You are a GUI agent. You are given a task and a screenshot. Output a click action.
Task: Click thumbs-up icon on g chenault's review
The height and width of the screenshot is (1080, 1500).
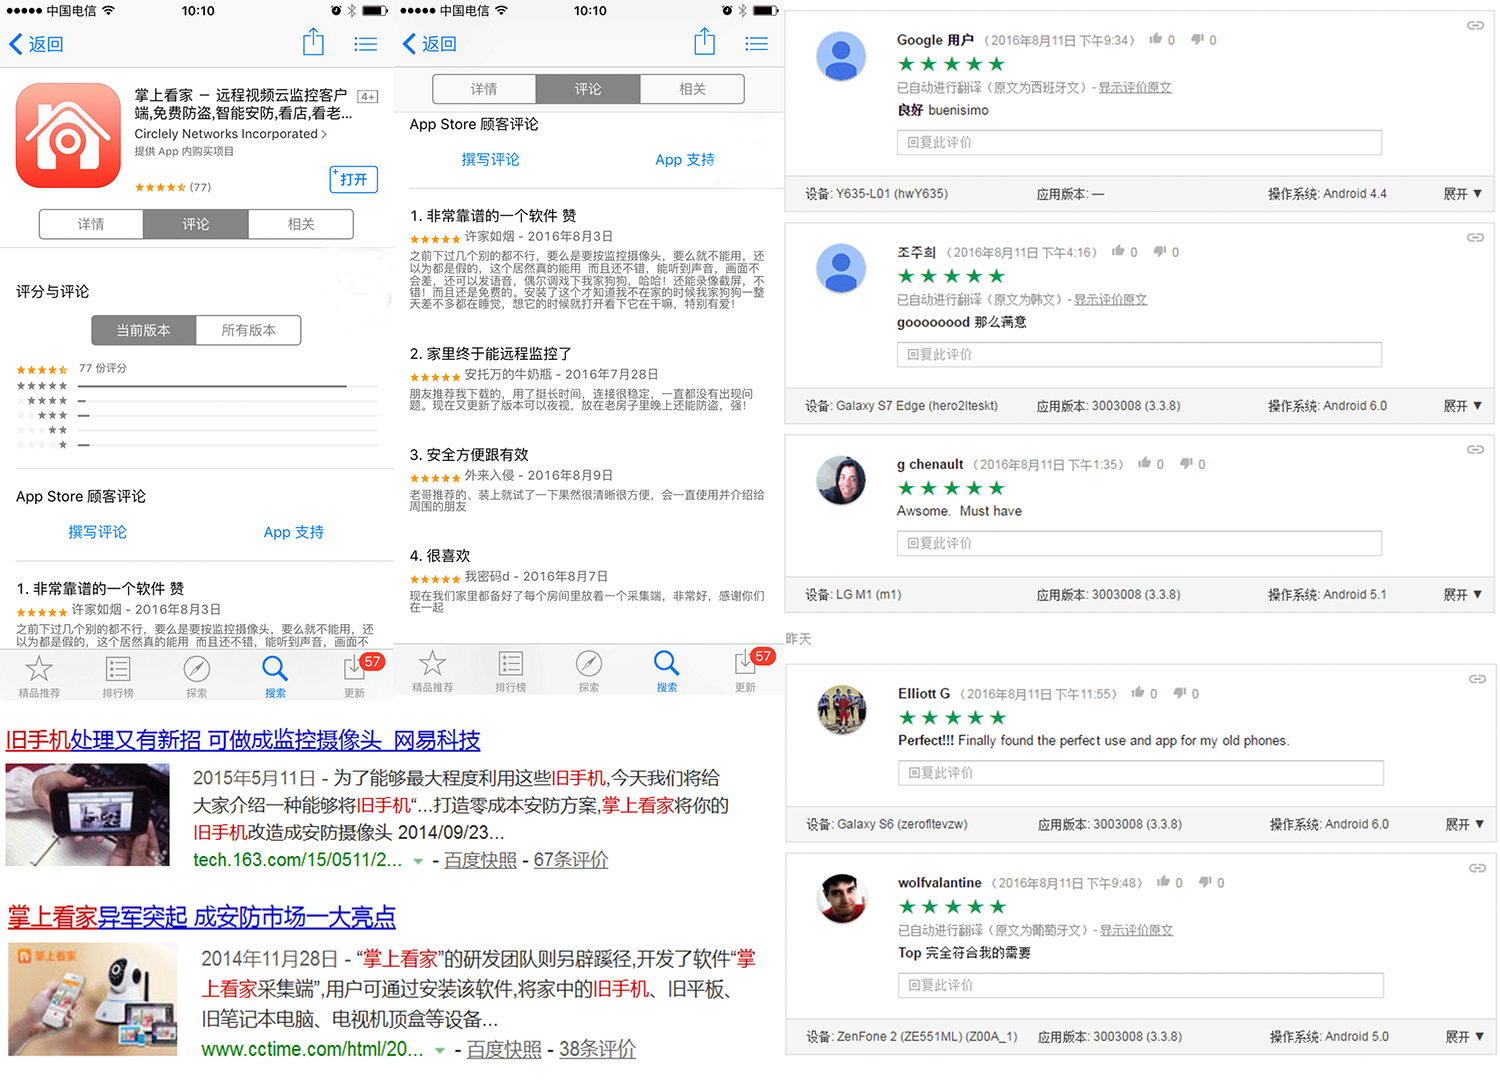(1144, 464)
